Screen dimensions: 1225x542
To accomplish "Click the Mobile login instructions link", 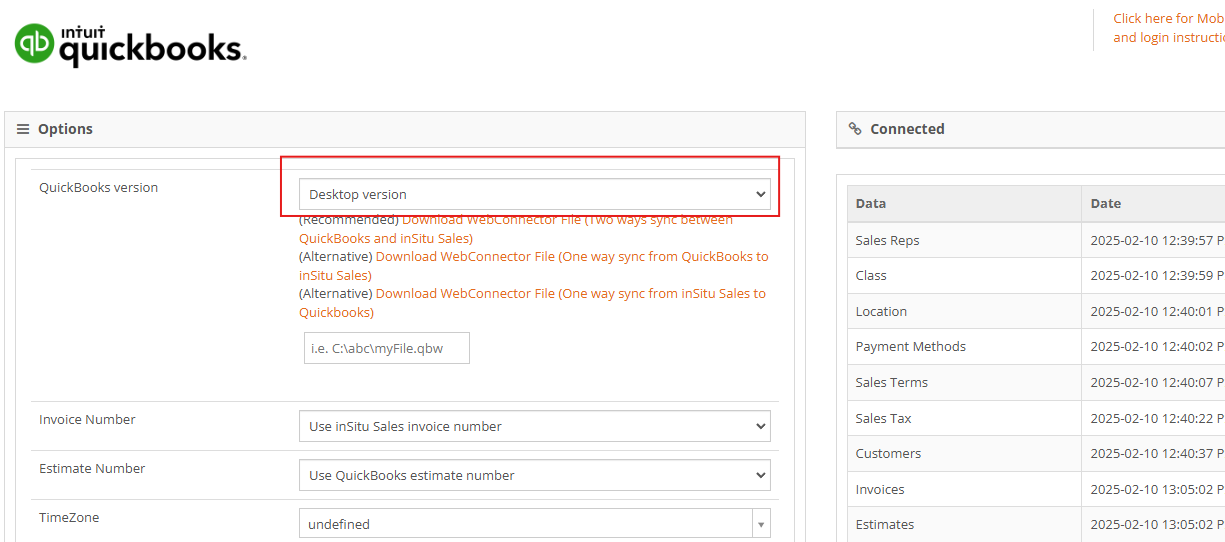I will (1169, 28).
